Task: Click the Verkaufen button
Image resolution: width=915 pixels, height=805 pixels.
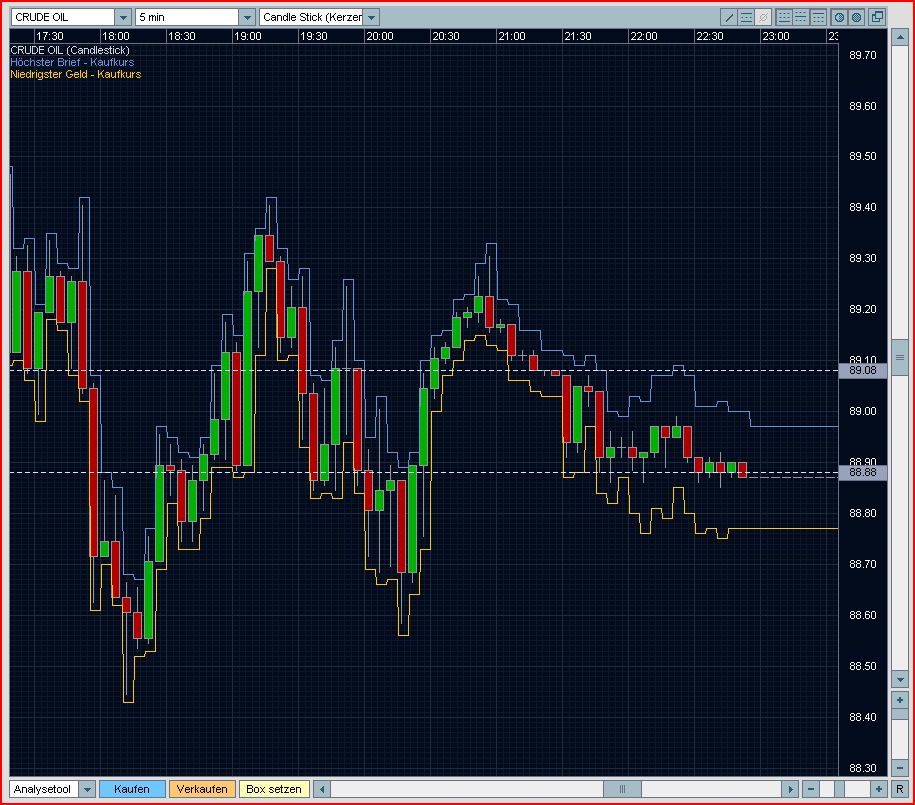Action: 202,789
